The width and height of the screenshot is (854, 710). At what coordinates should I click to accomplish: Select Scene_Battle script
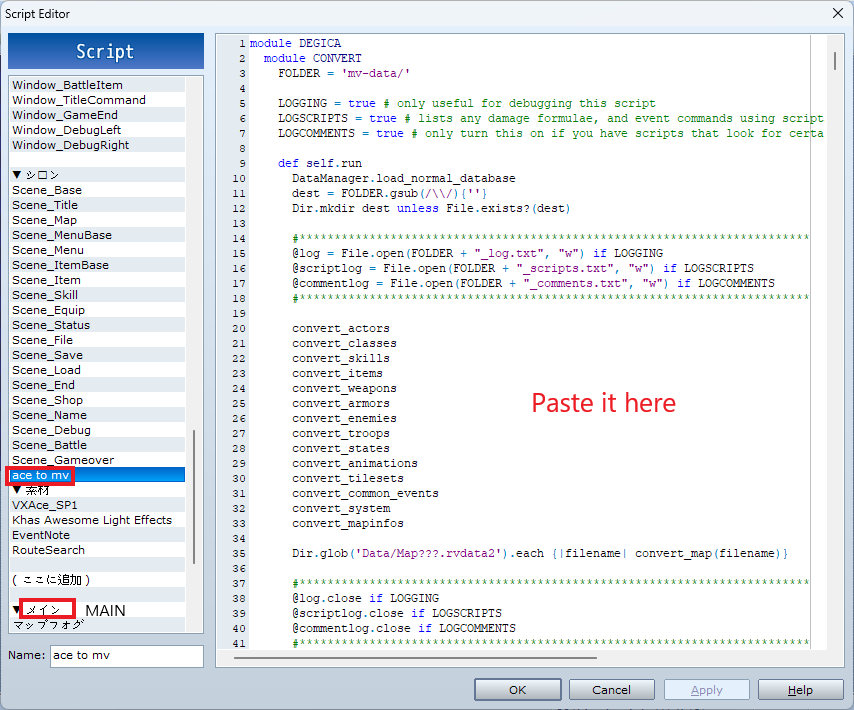pyautogui.click(x=97, y=445)
